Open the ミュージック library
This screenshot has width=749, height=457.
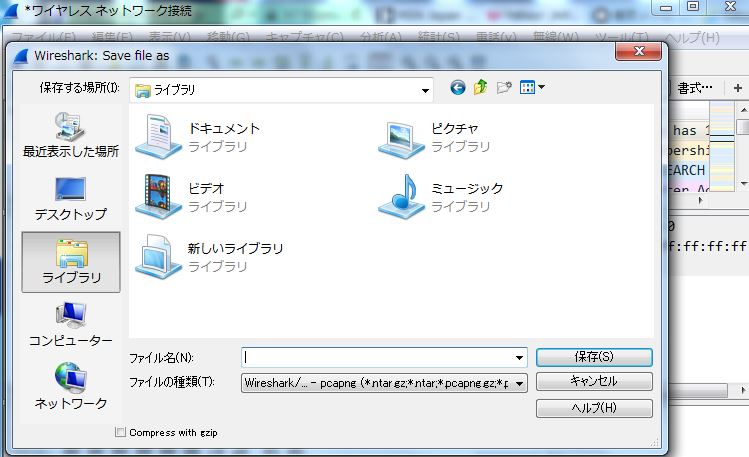point(440,196)
